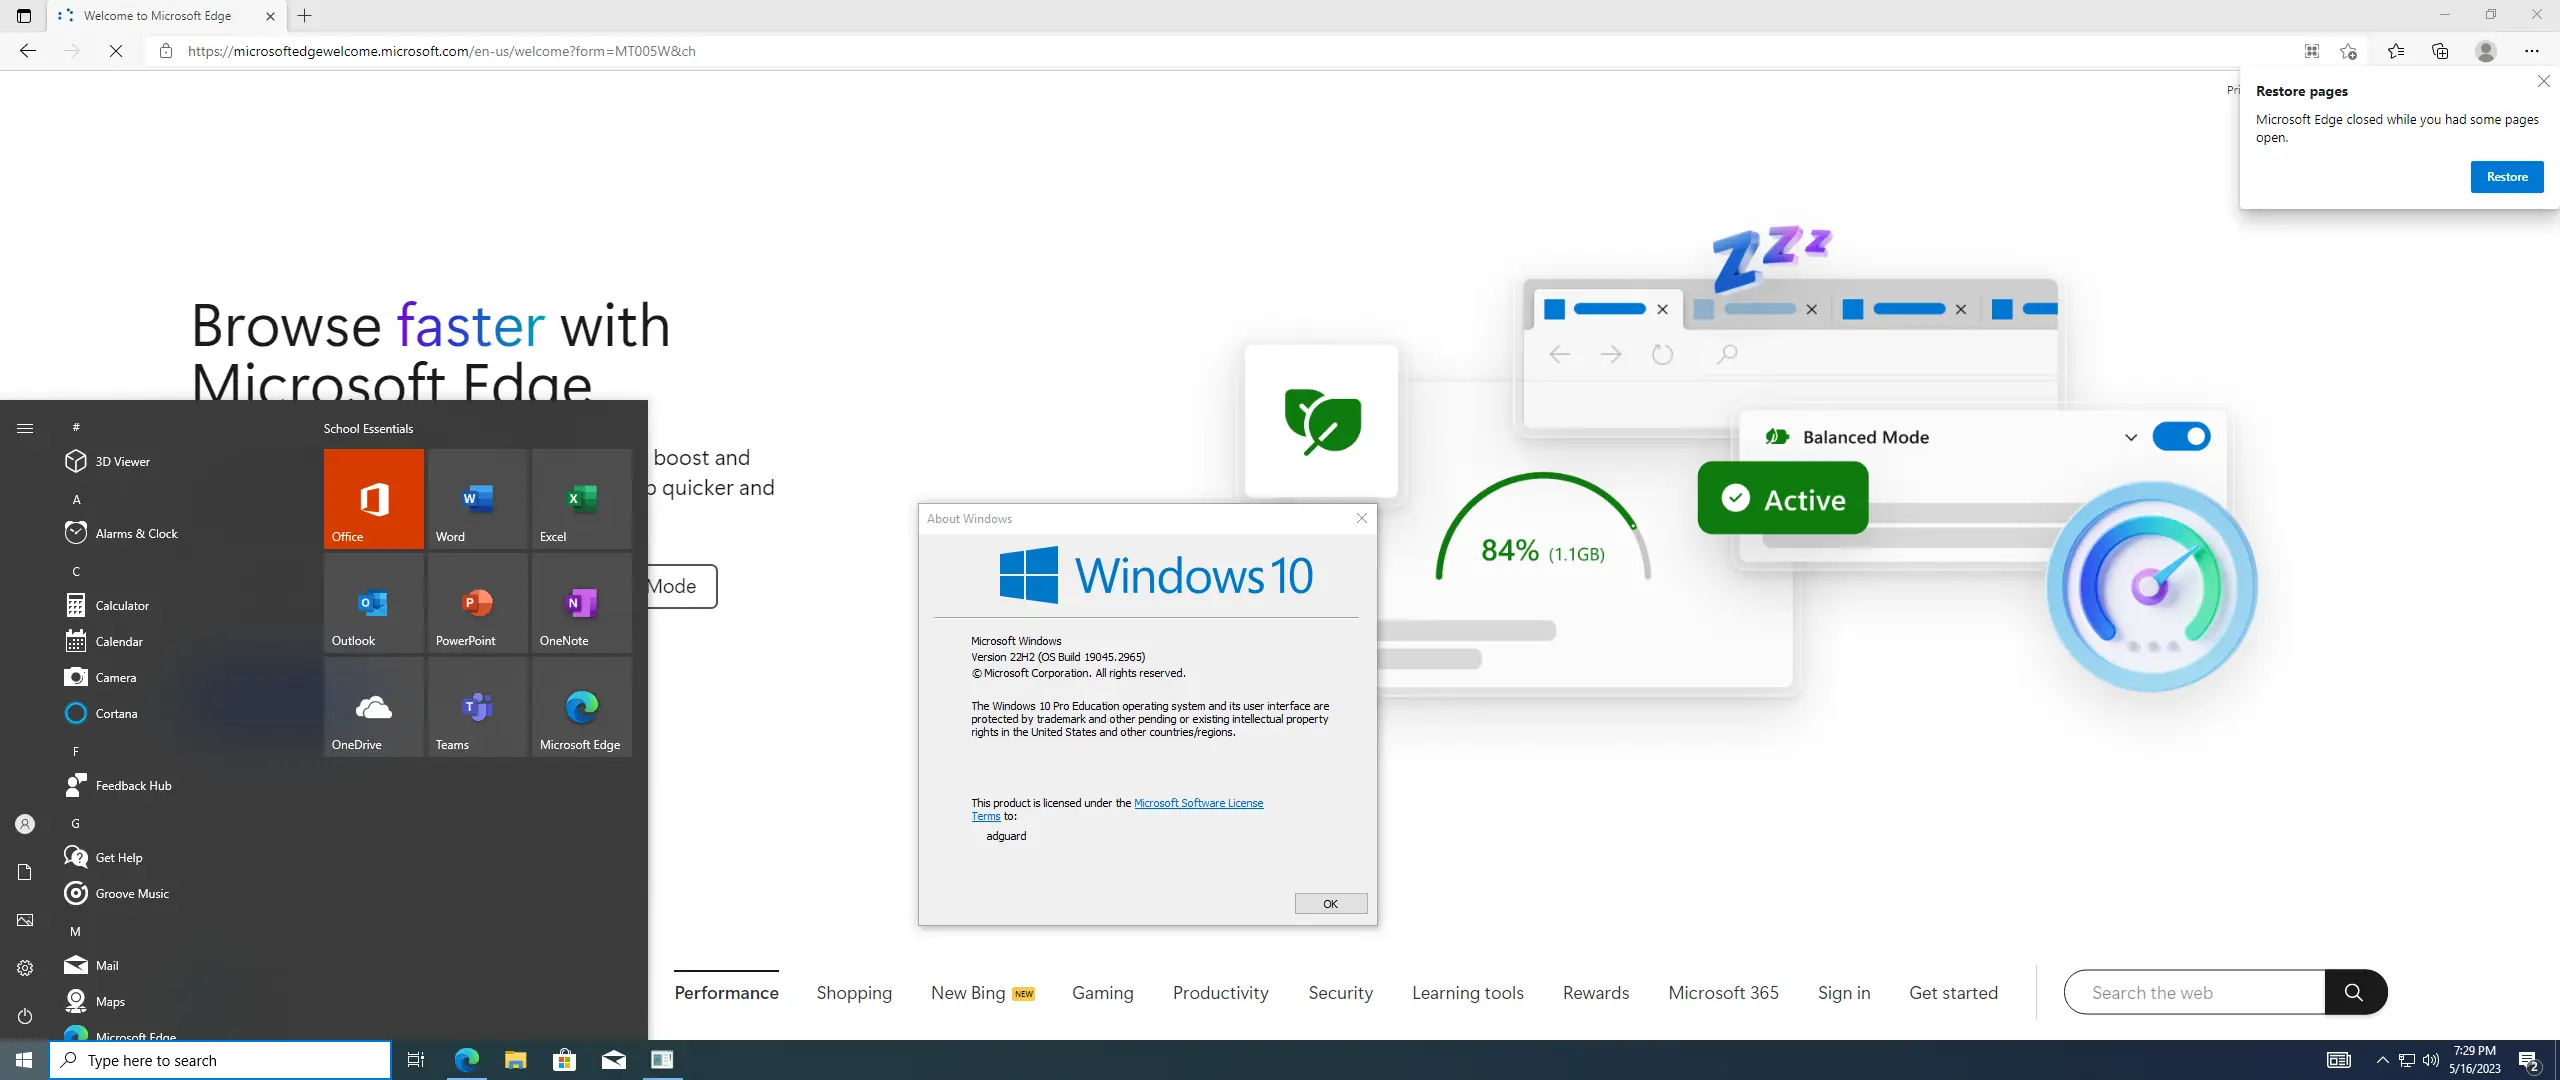The width and height of the screenshot is (2560, 1080).
Task: Open 3D Viewer from app list
Action: pos(122,462)
